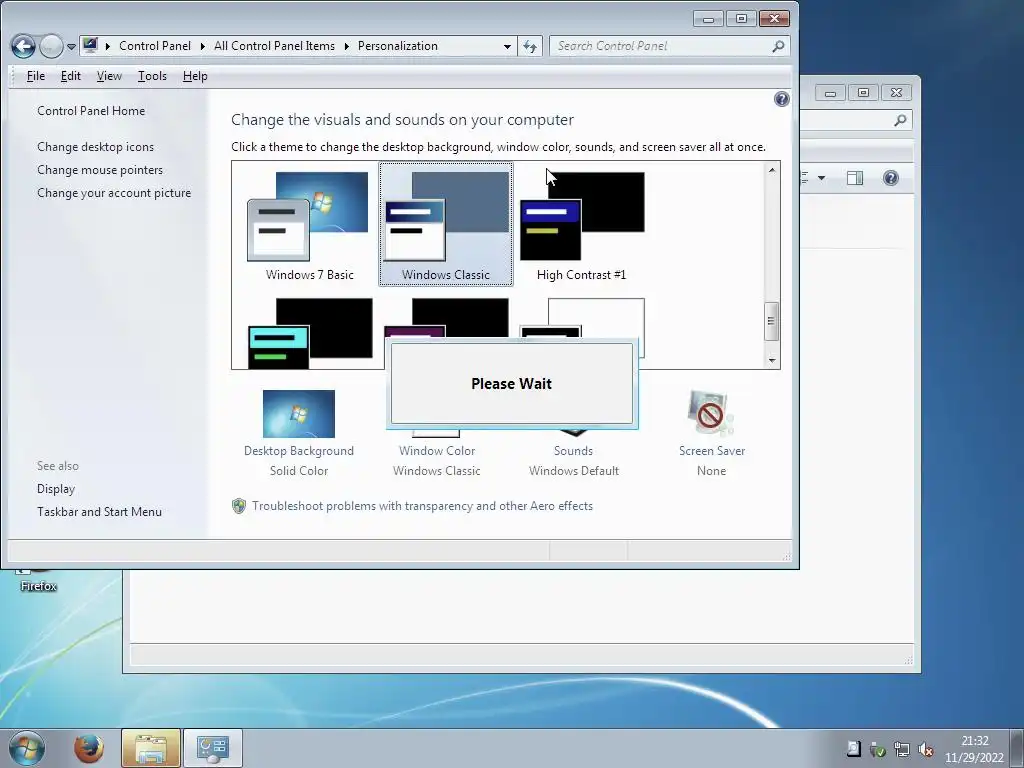Open Desktop Background settings icon
Screen dimensions: 1024x768
click(x=298, y=414)
